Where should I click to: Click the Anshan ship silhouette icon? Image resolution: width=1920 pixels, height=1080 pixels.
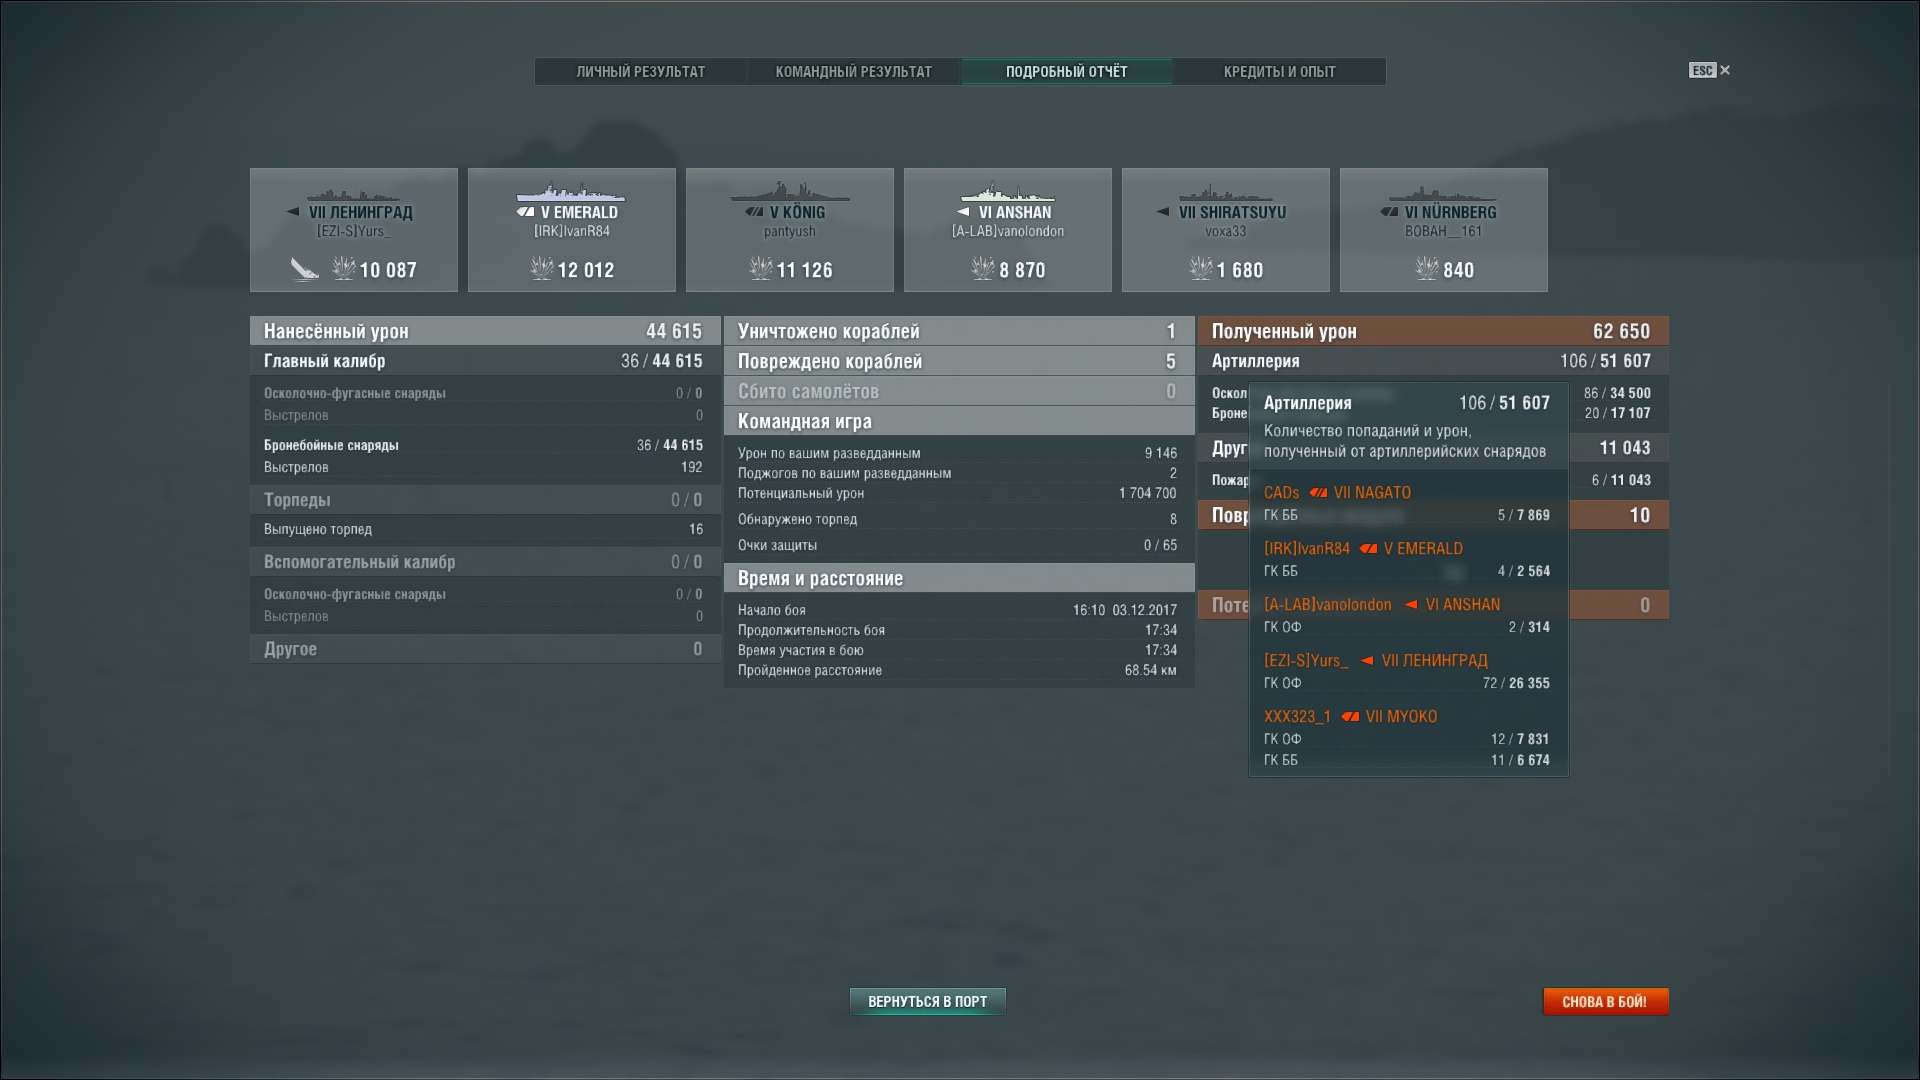pyautogui.click(x=1007, y=192)
